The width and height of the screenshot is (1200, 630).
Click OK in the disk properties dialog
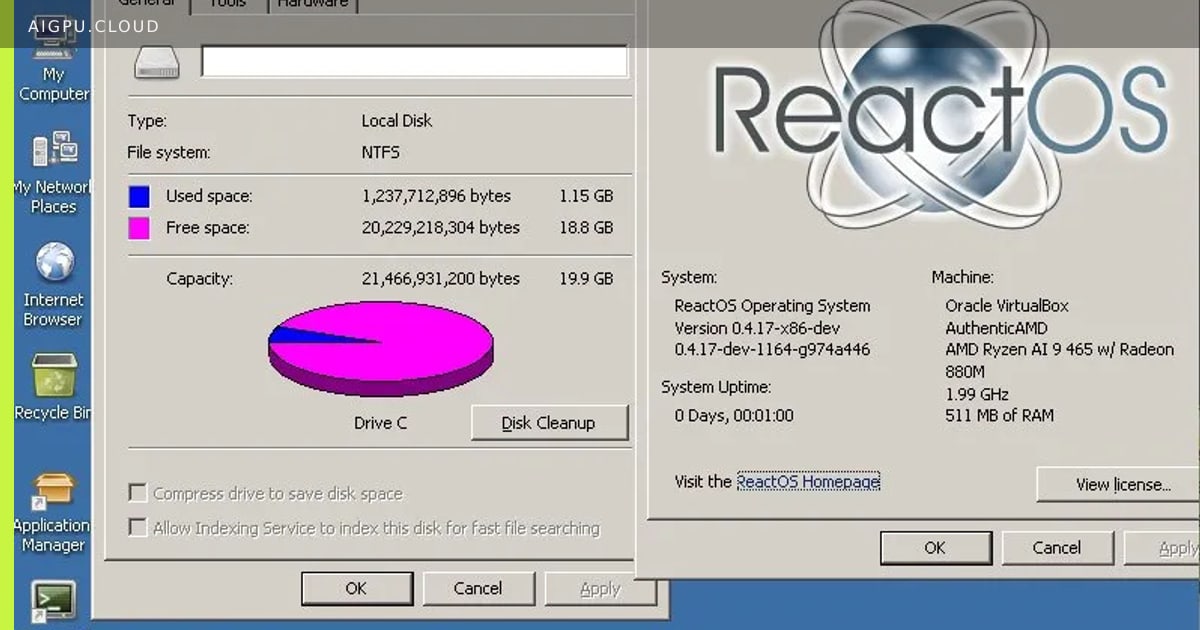[356, 589]
